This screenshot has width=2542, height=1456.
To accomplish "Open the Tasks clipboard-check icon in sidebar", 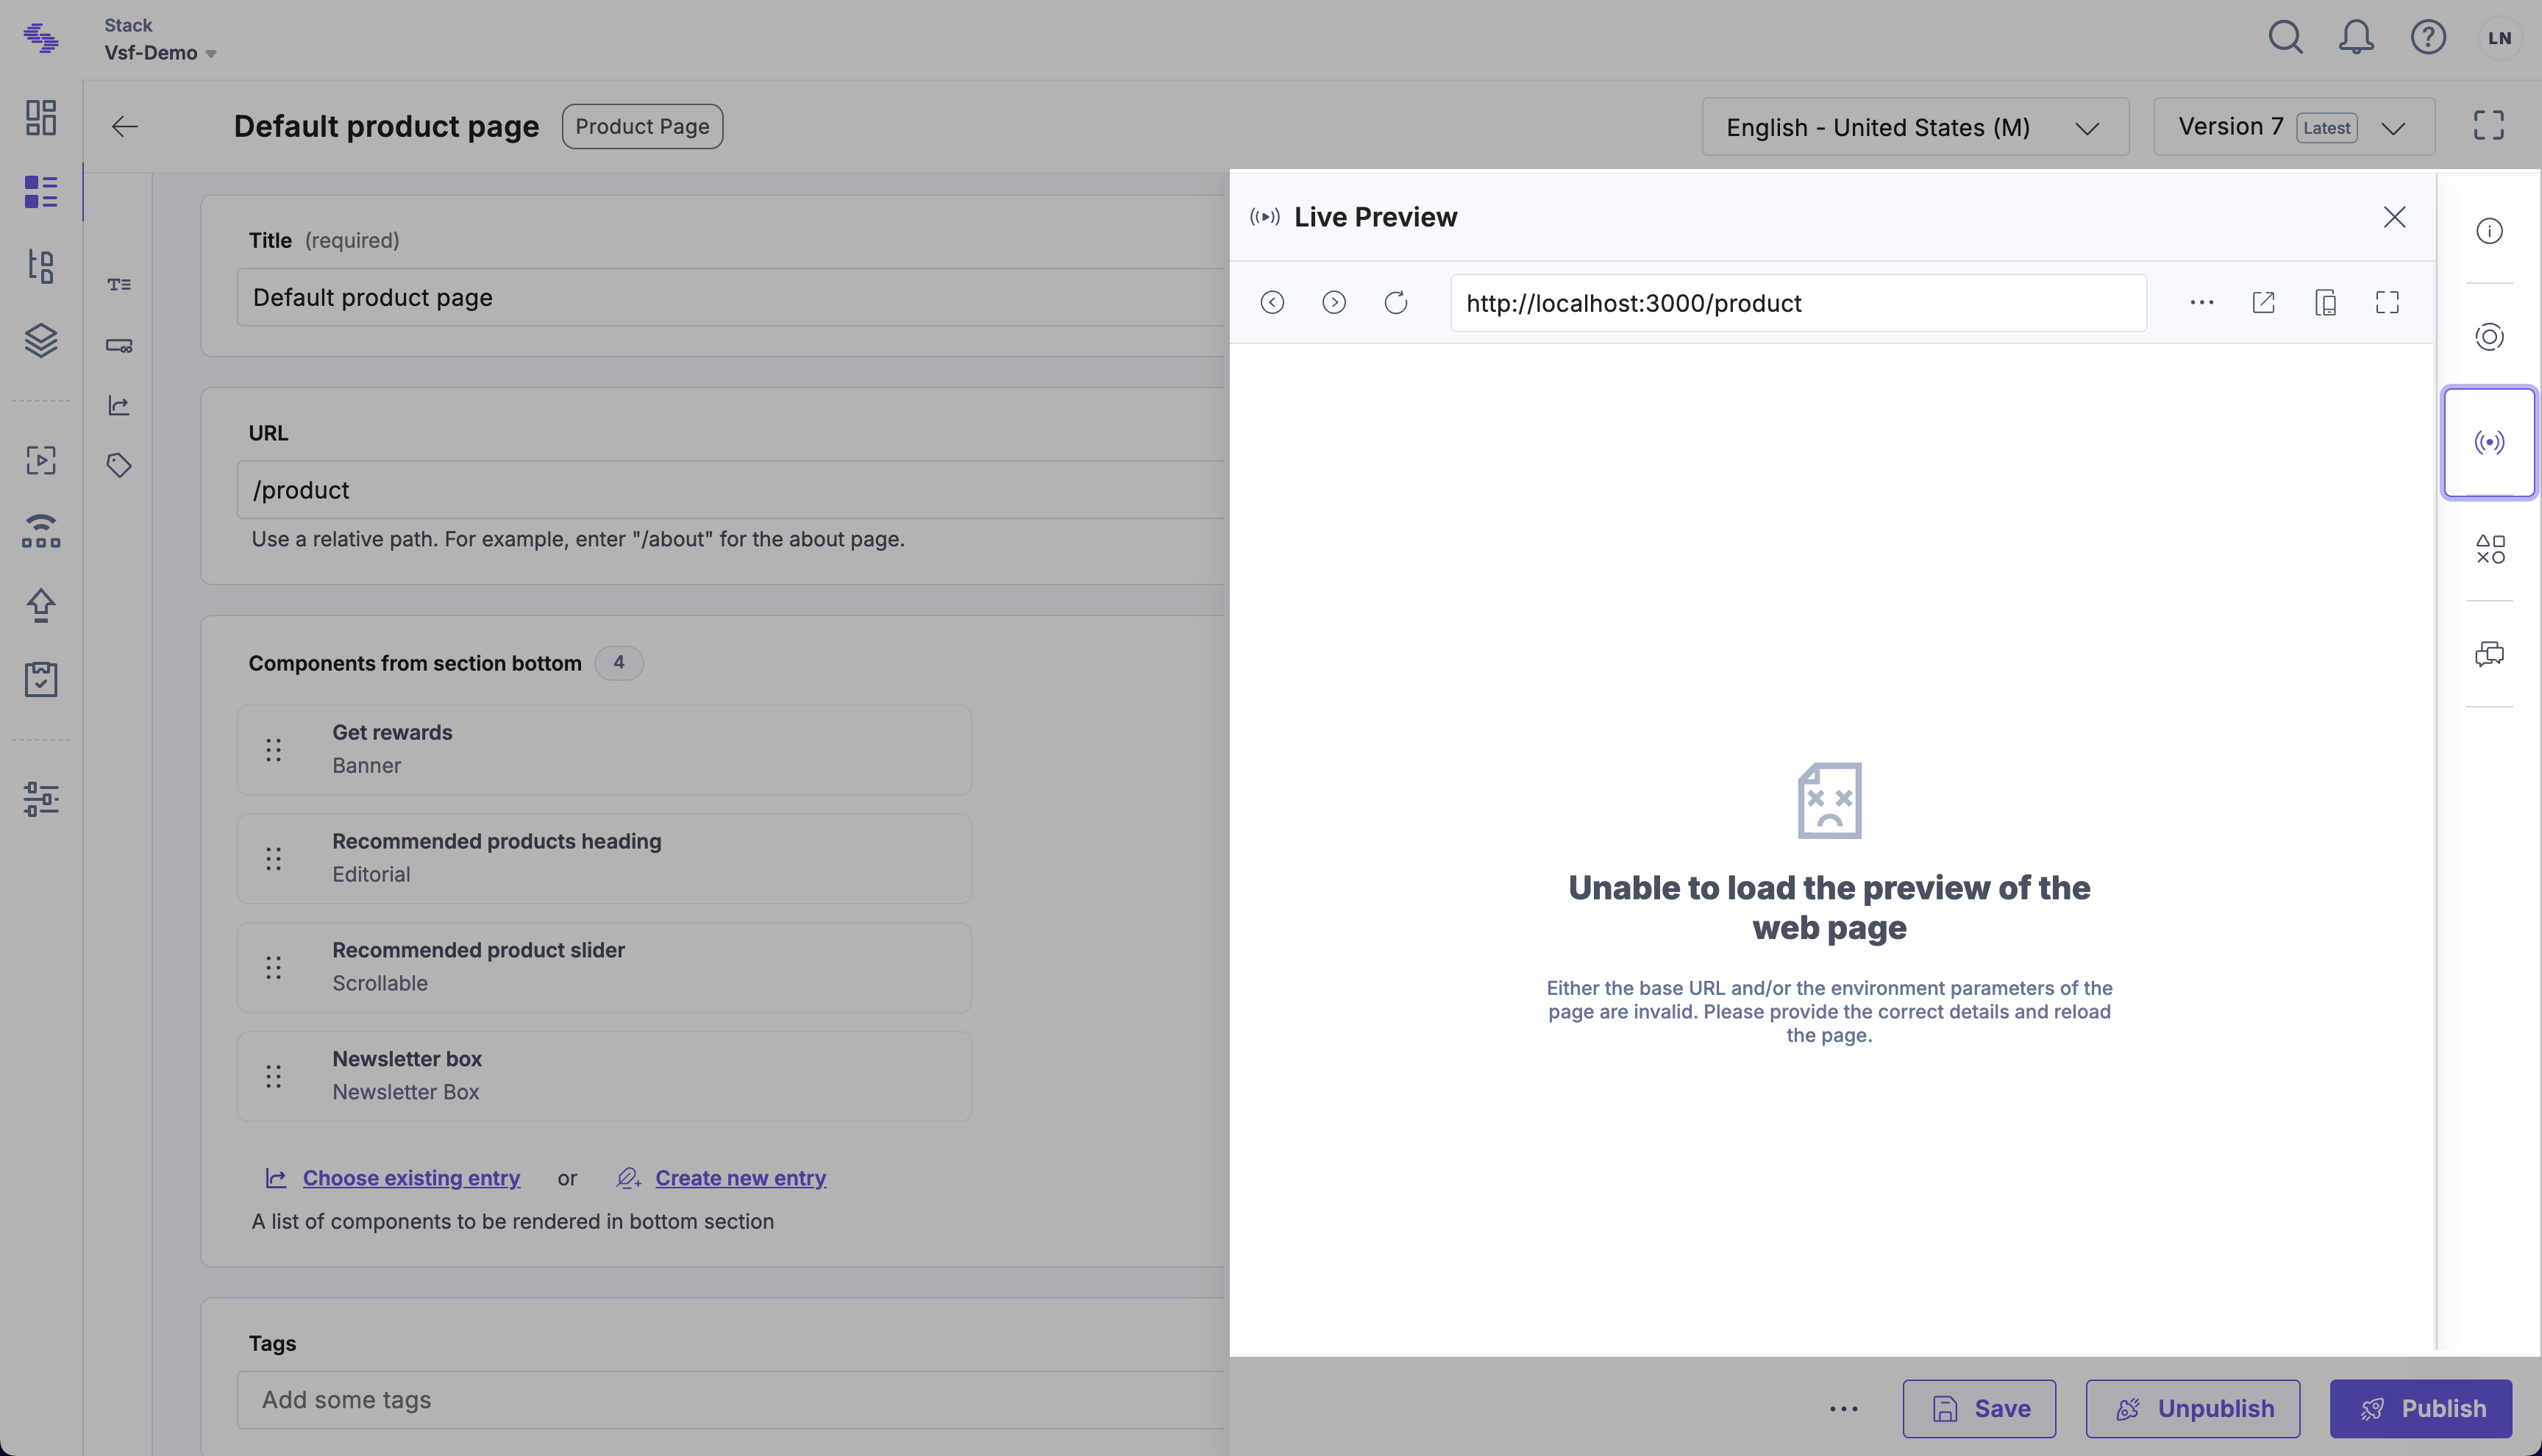I will (41, 679).
